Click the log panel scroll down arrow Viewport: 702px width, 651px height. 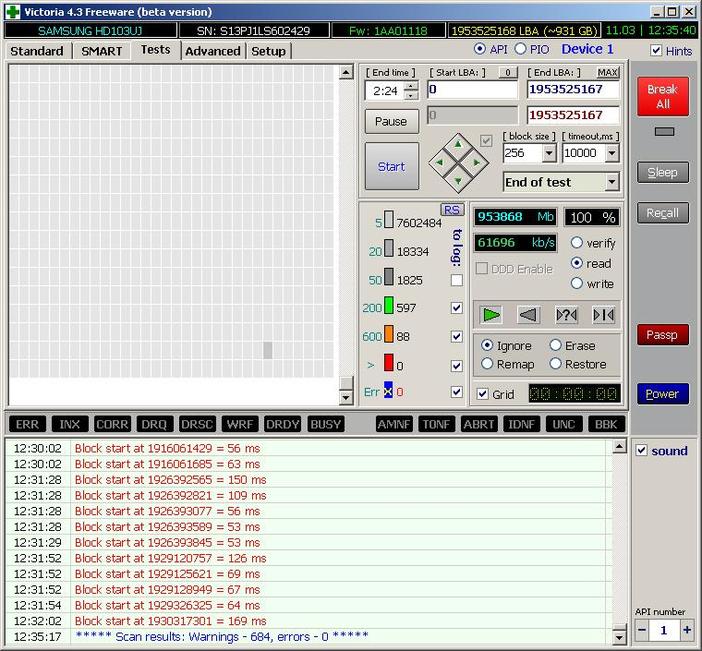pos(619,637)
